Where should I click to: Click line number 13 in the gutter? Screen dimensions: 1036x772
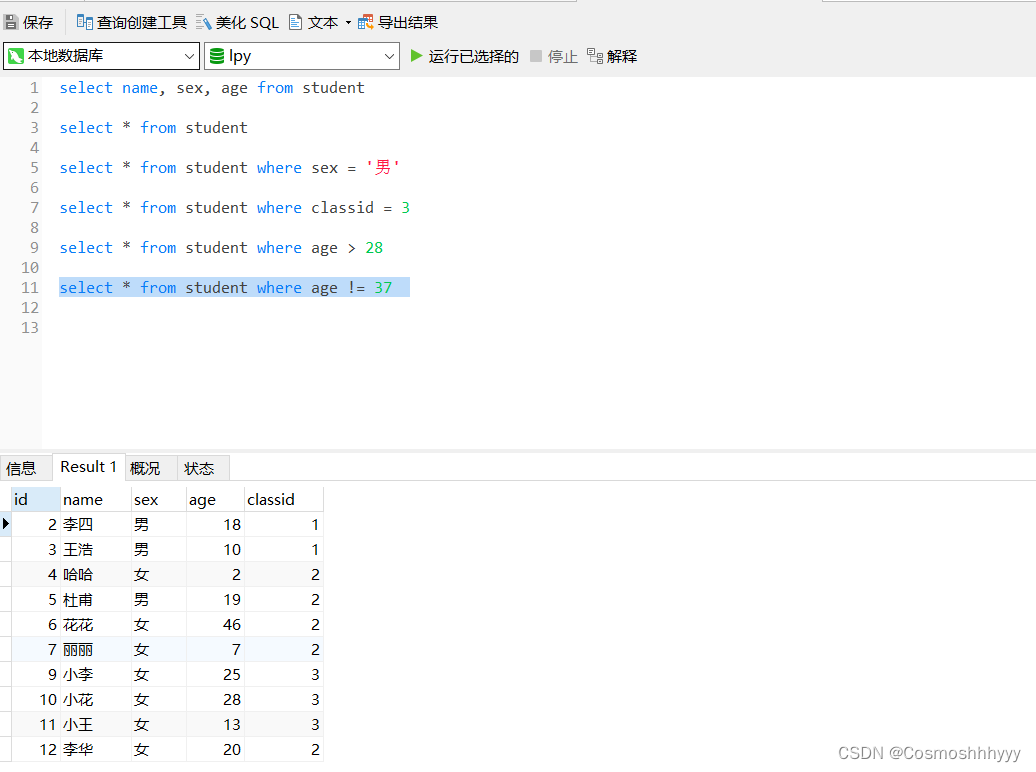coord(30,328)
